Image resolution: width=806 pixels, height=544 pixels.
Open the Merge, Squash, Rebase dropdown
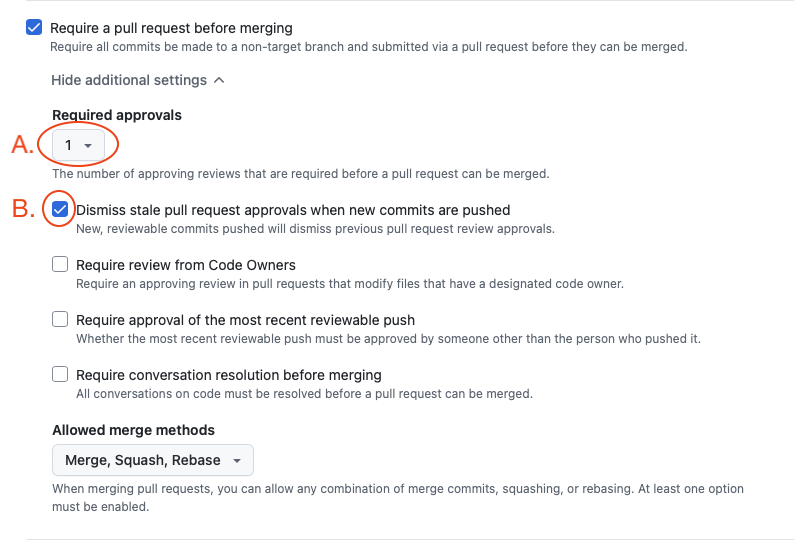coord(152,460)
